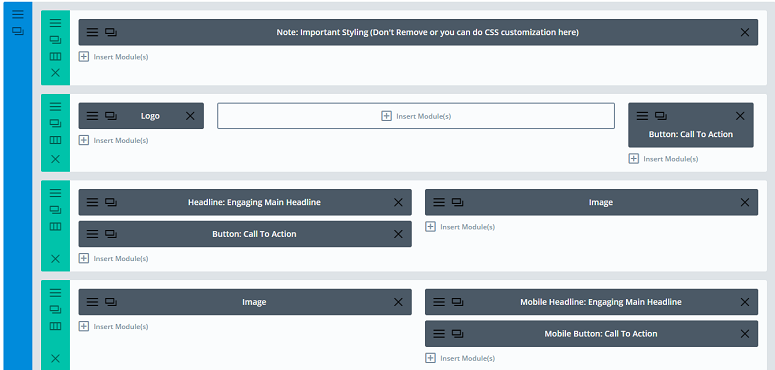
Task: Open settings of Call To Action button beside Logo row
Action: 642,116
